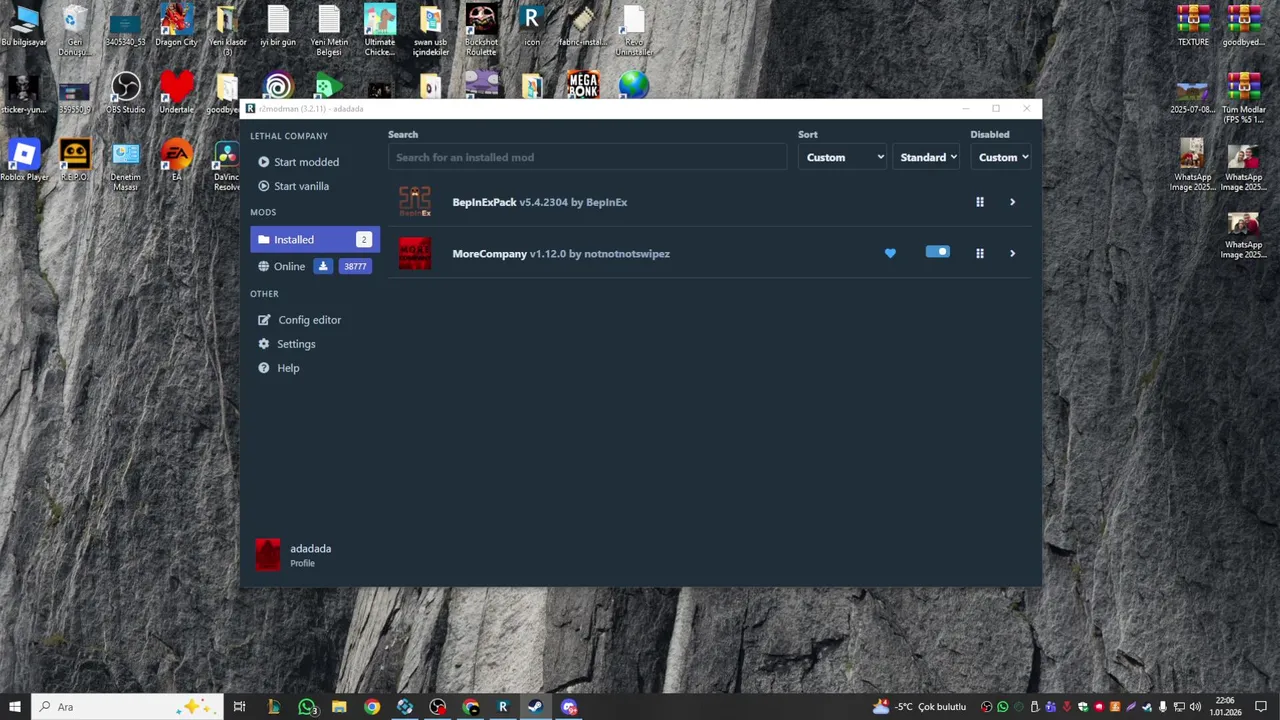Image resolution: width=1280 pixels, height=720 pixels.
Task: Select the Dragon City desktop icon
Action: [x=176, y=26]
